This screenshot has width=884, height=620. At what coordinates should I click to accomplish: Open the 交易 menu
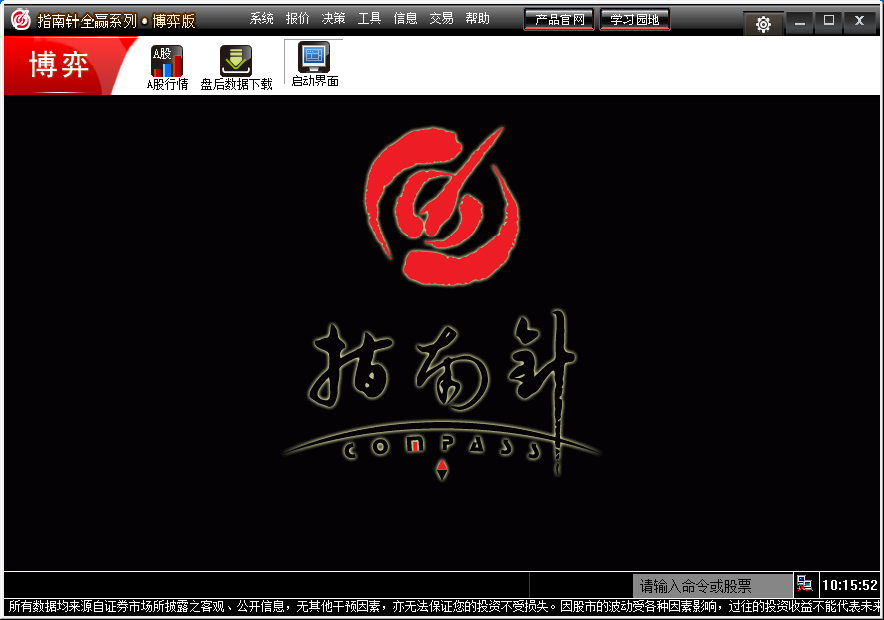click(441, 19)
